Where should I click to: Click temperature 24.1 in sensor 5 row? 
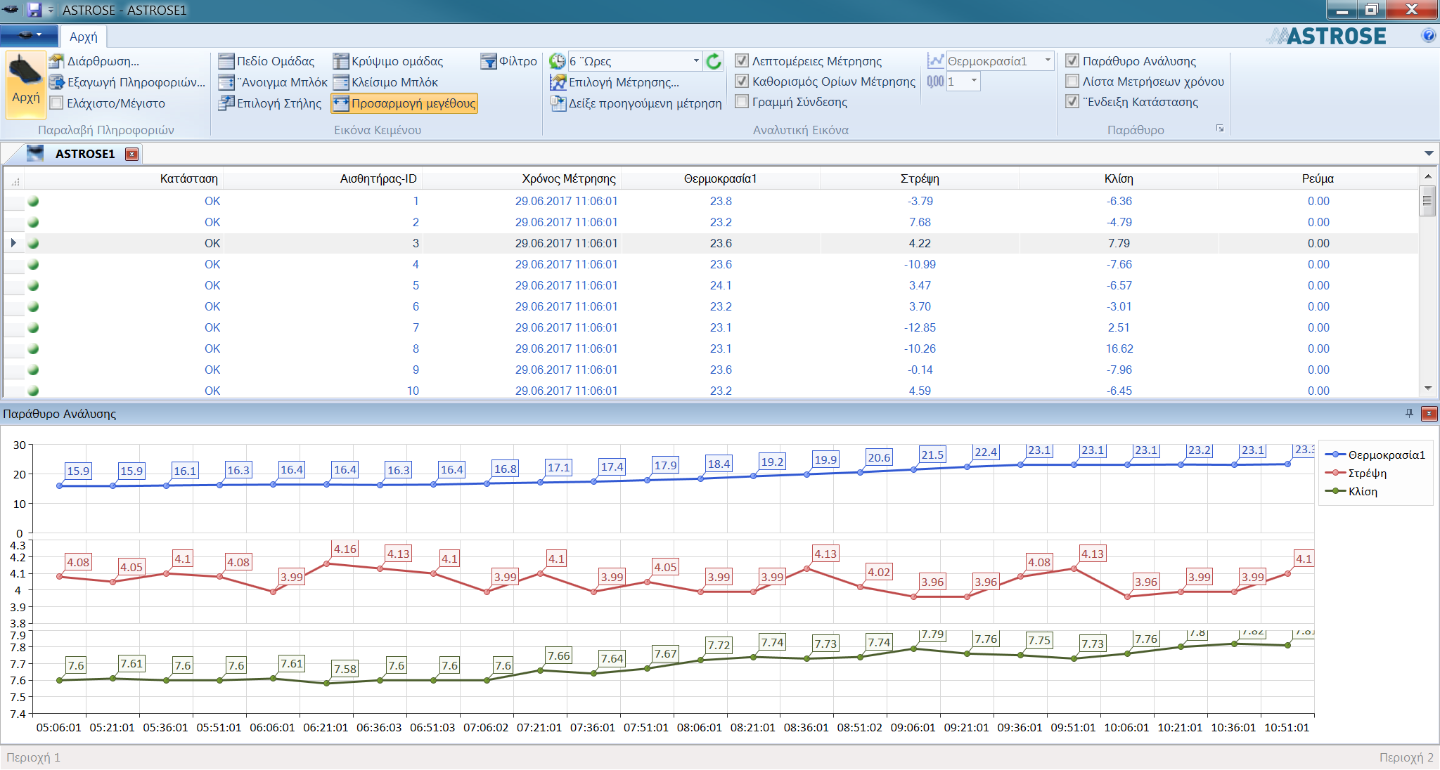tap(721, 285)
